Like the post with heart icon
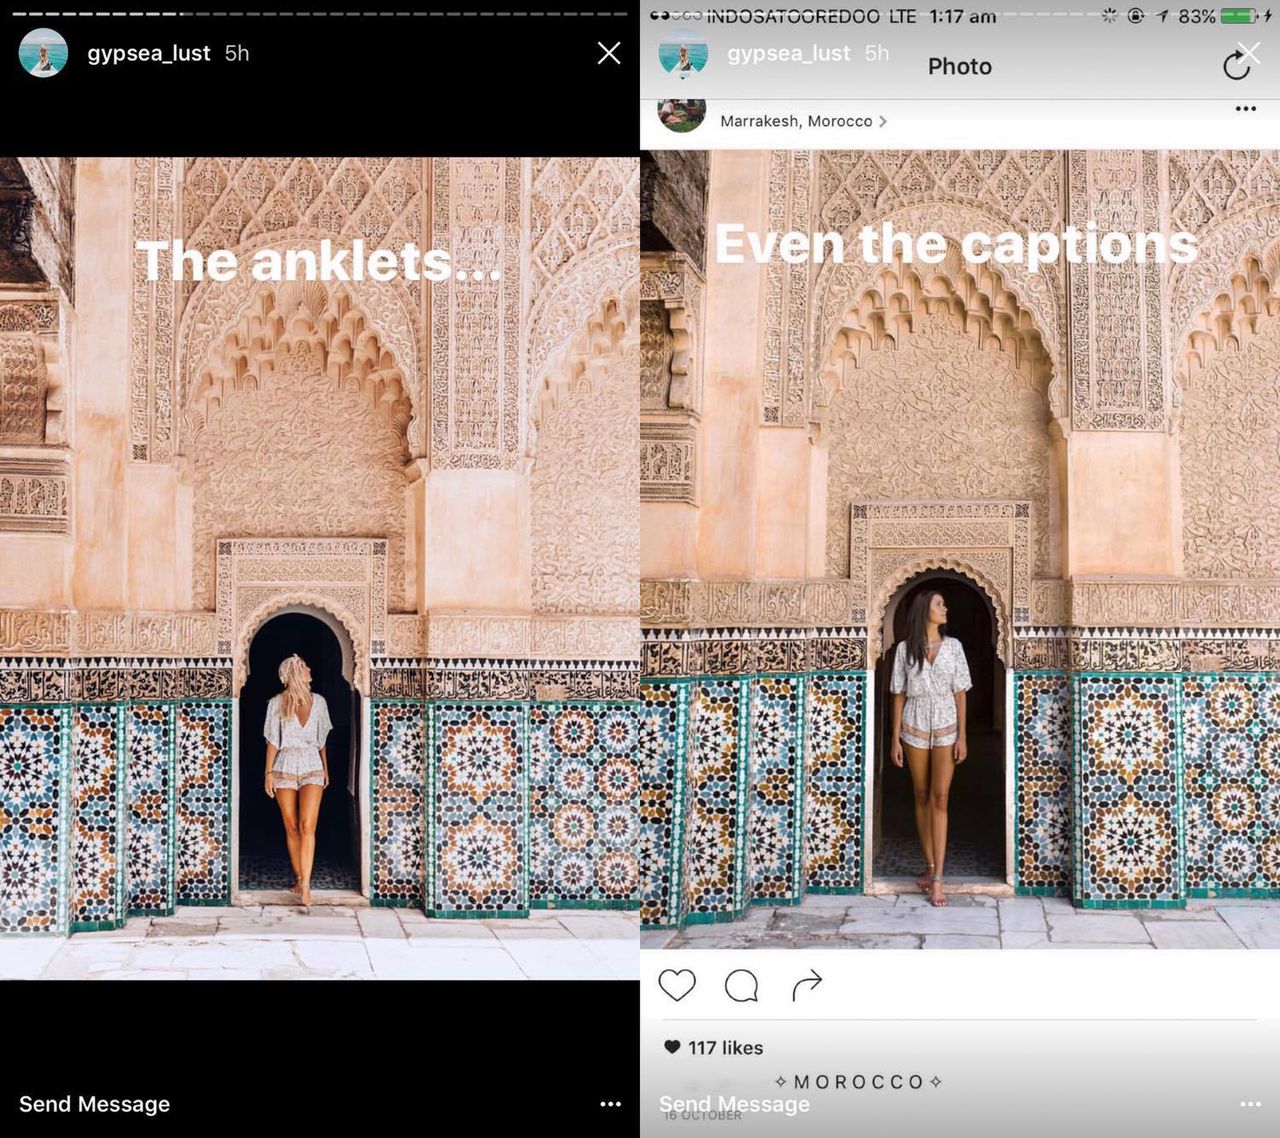 tap(677, 985)
